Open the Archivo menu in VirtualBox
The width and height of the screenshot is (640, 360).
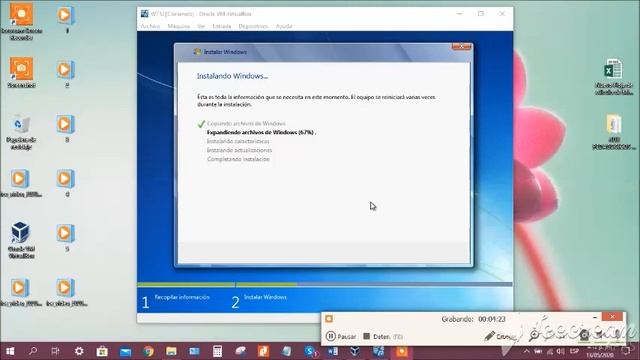[150, 26]
